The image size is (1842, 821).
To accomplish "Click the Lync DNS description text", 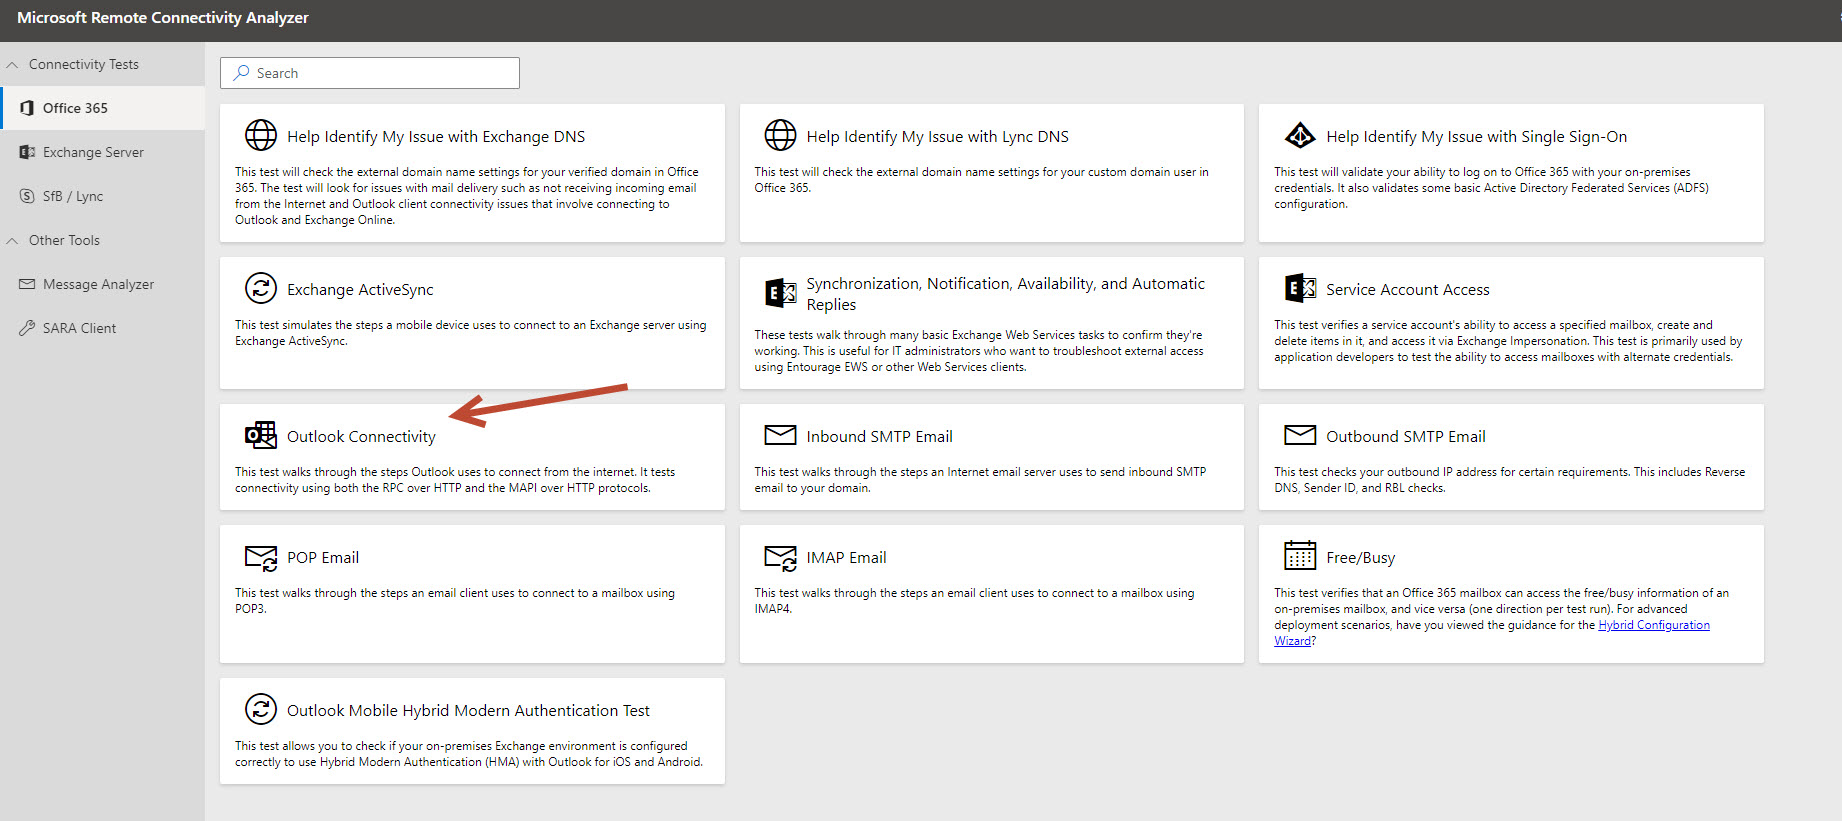I will click(981, 180).
